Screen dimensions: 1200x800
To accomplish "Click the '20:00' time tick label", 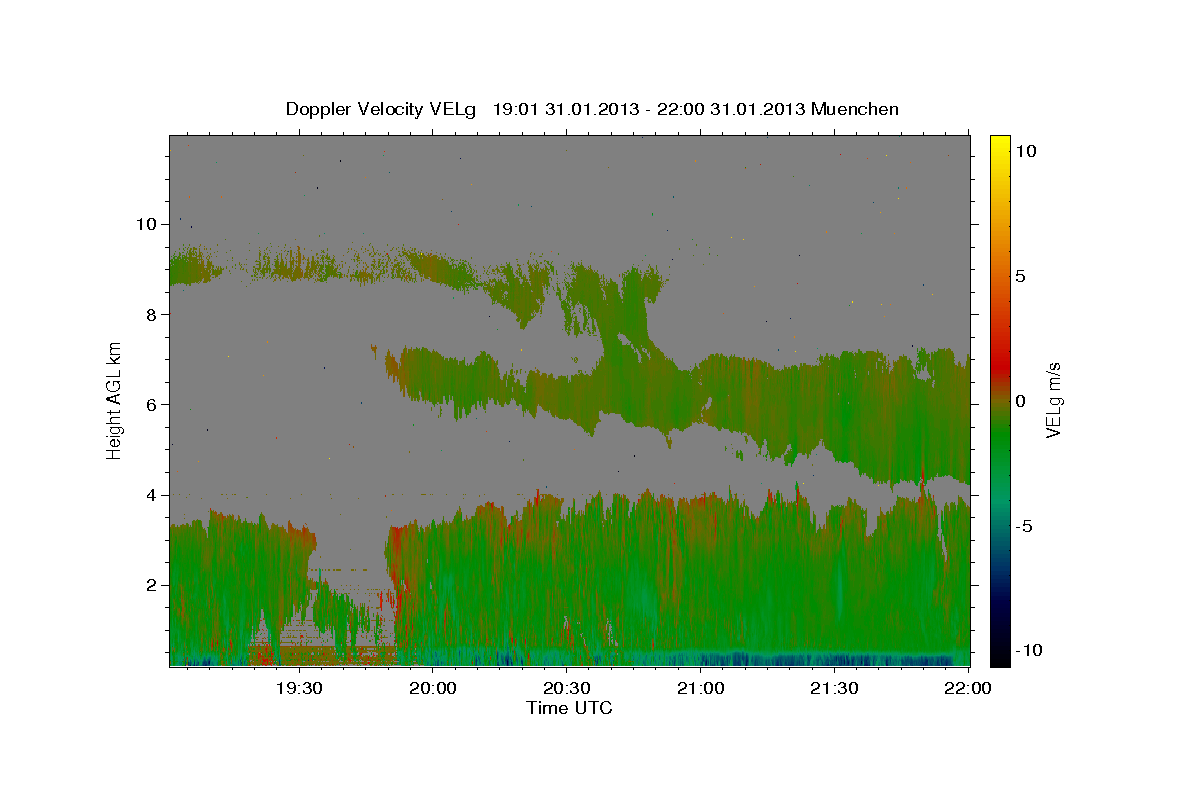I will tap(433, 688).
